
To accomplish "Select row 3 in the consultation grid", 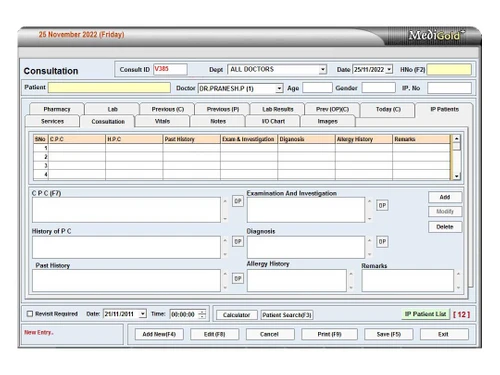I will pos(242,166).
